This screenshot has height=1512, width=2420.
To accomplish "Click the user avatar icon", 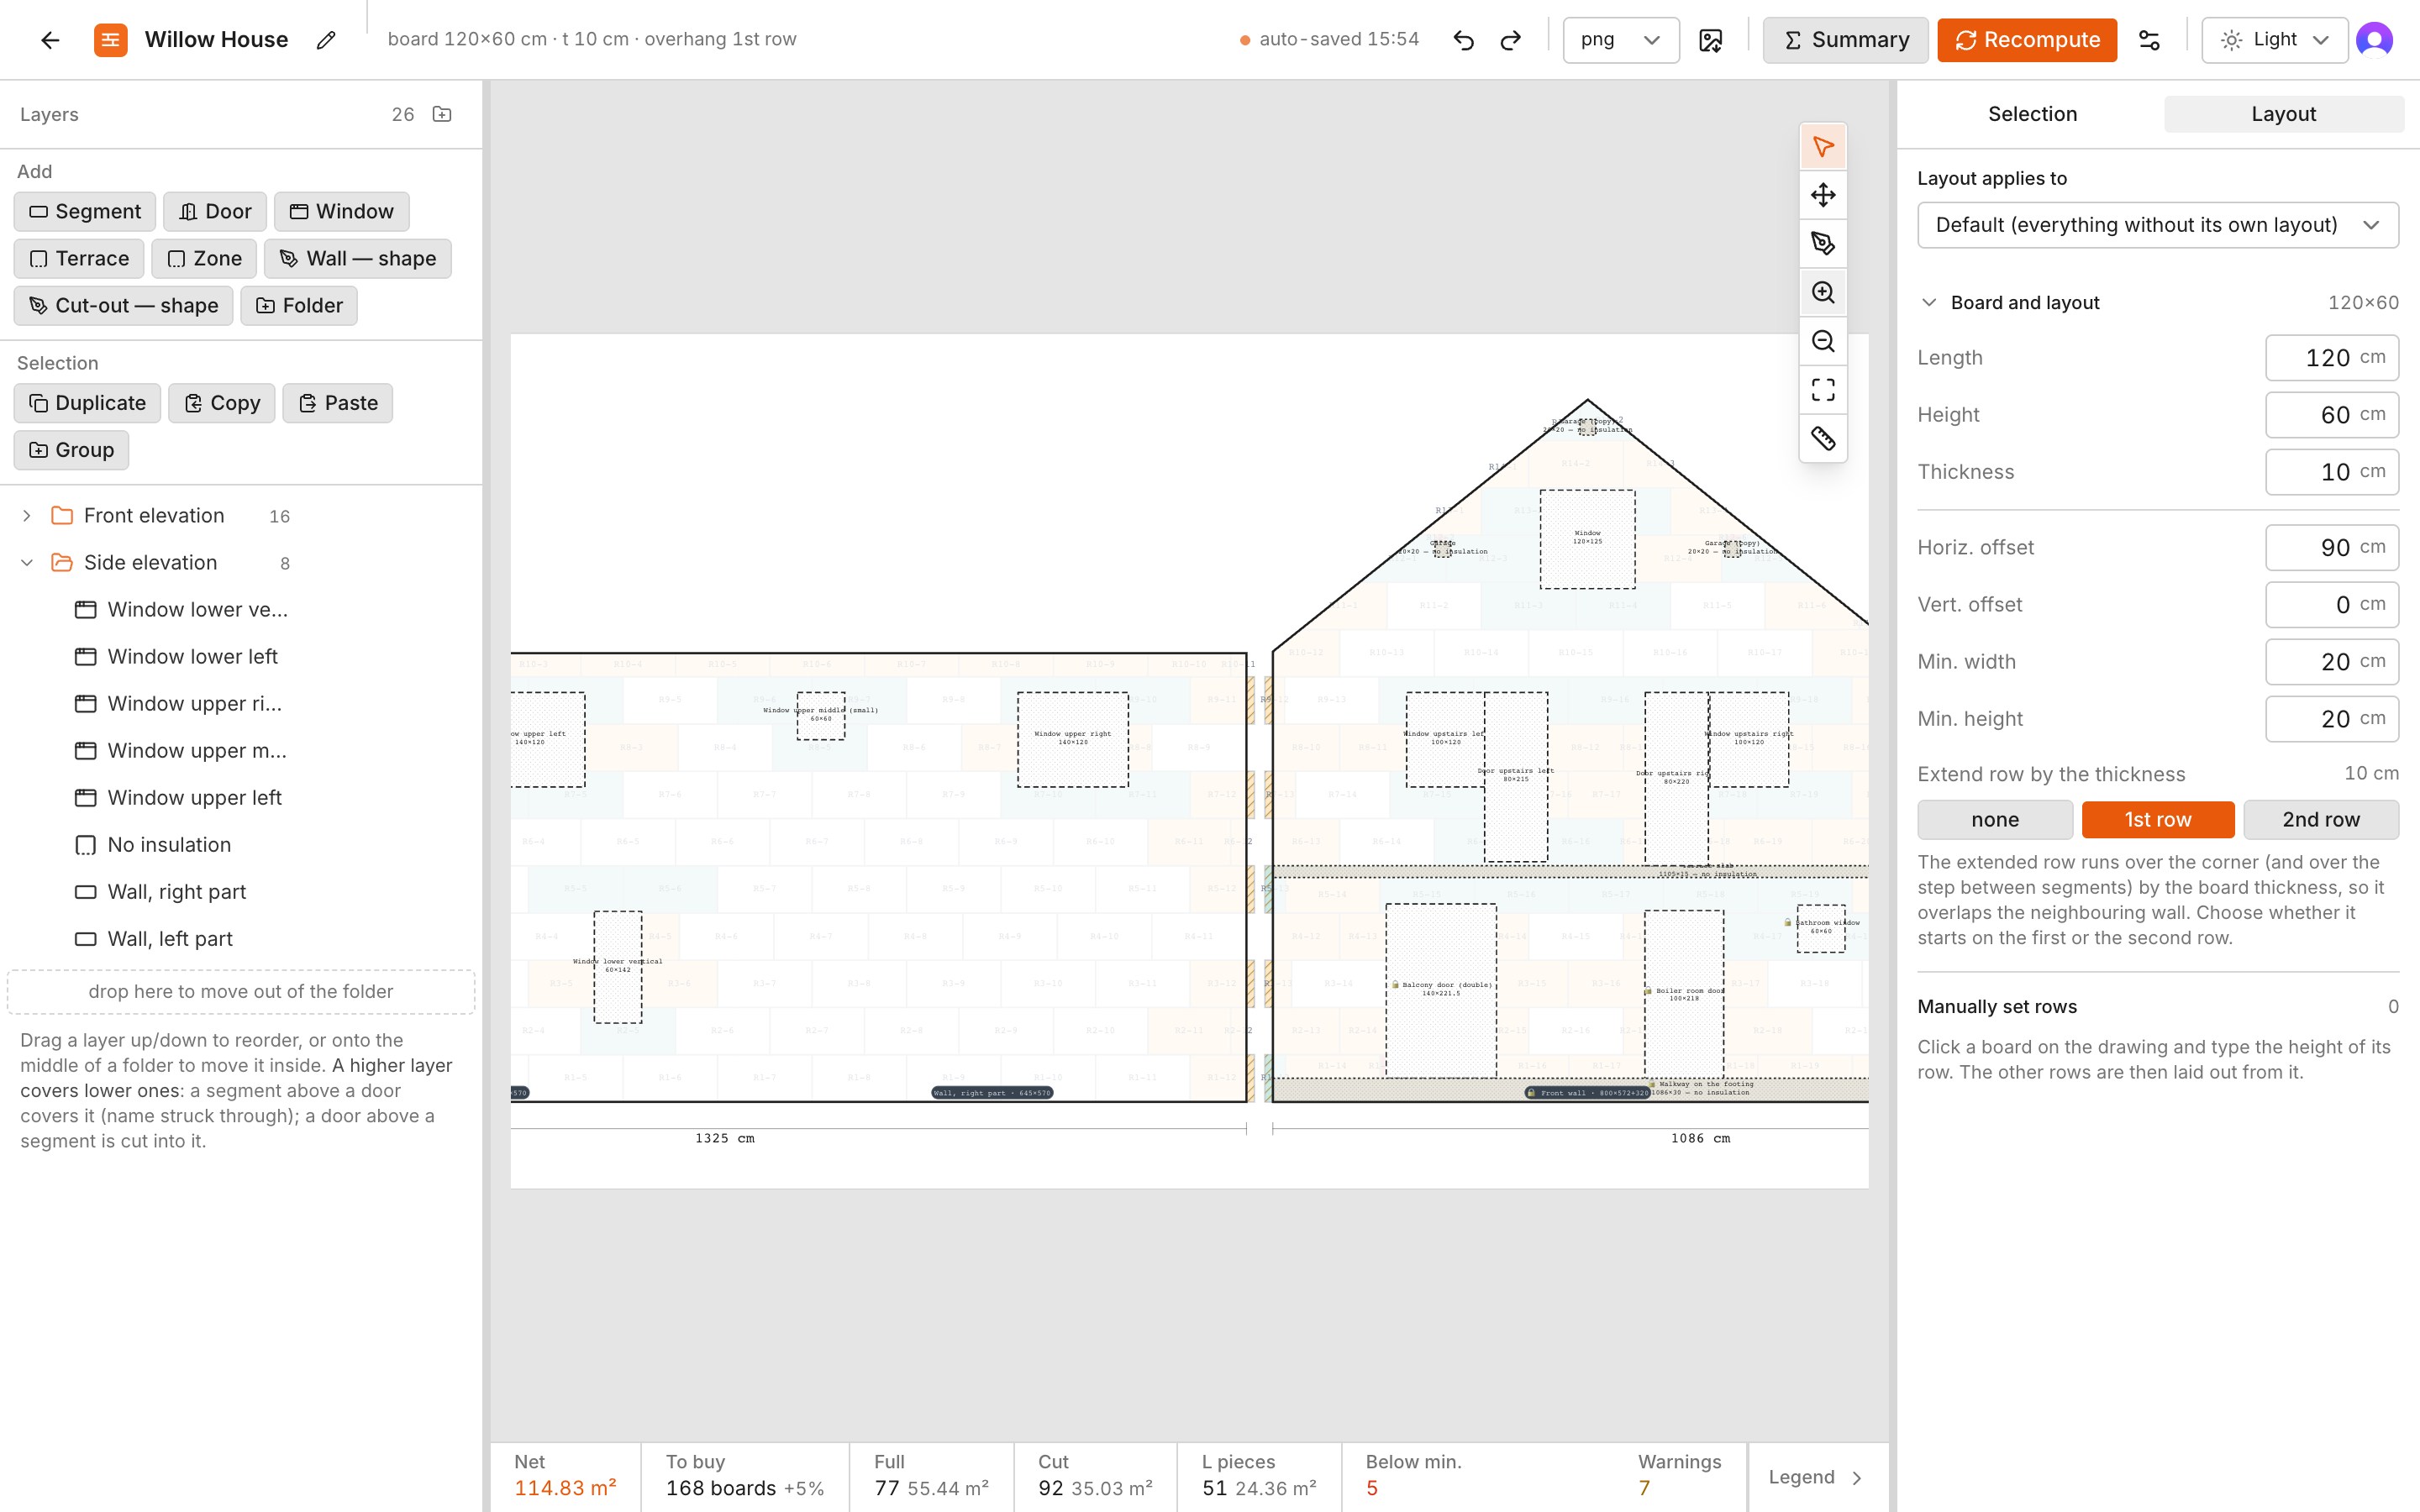I will pos(2374,40).
